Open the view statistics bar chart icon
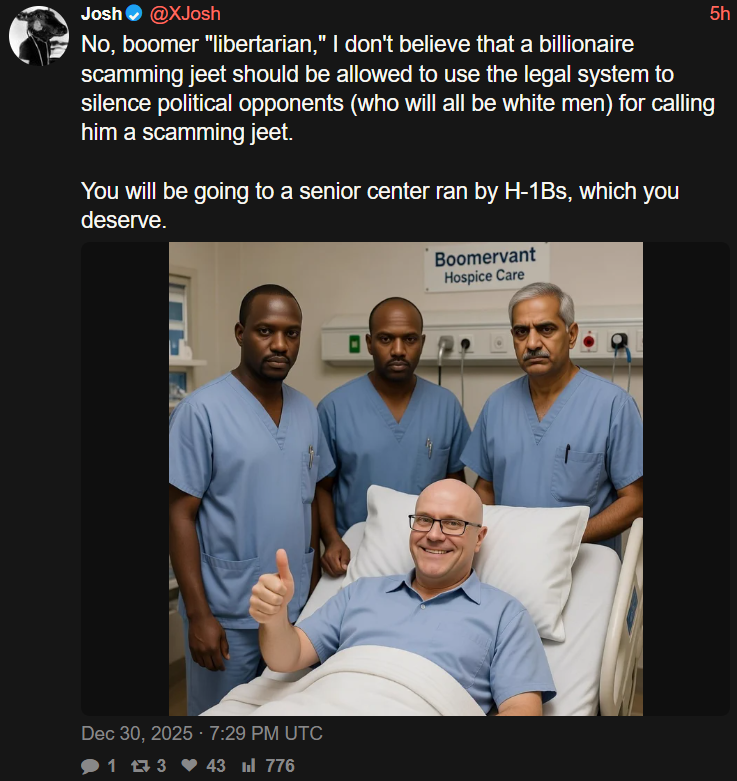Screen dimensions: 737x781 click(x=248, y=765)
